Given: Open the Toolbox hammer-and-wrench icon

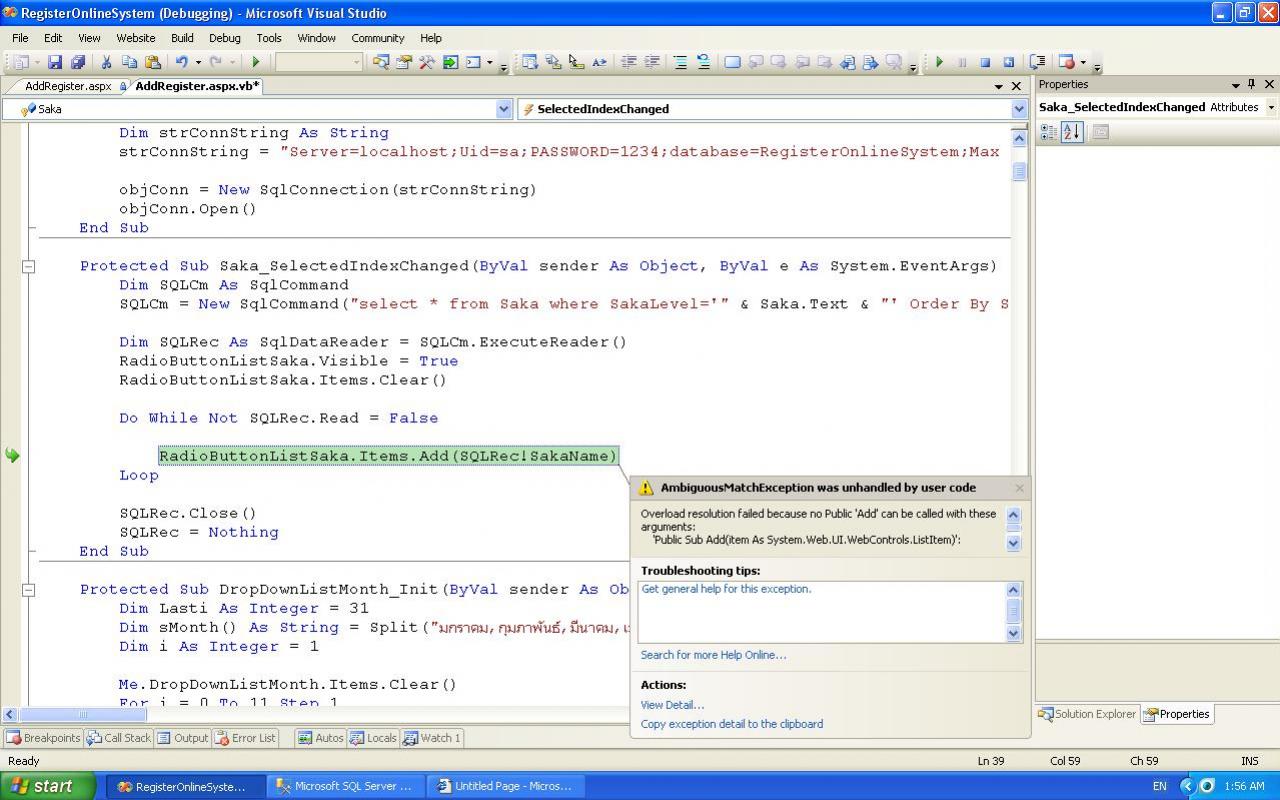Looking at the screenshot, I should pos(427,62).
